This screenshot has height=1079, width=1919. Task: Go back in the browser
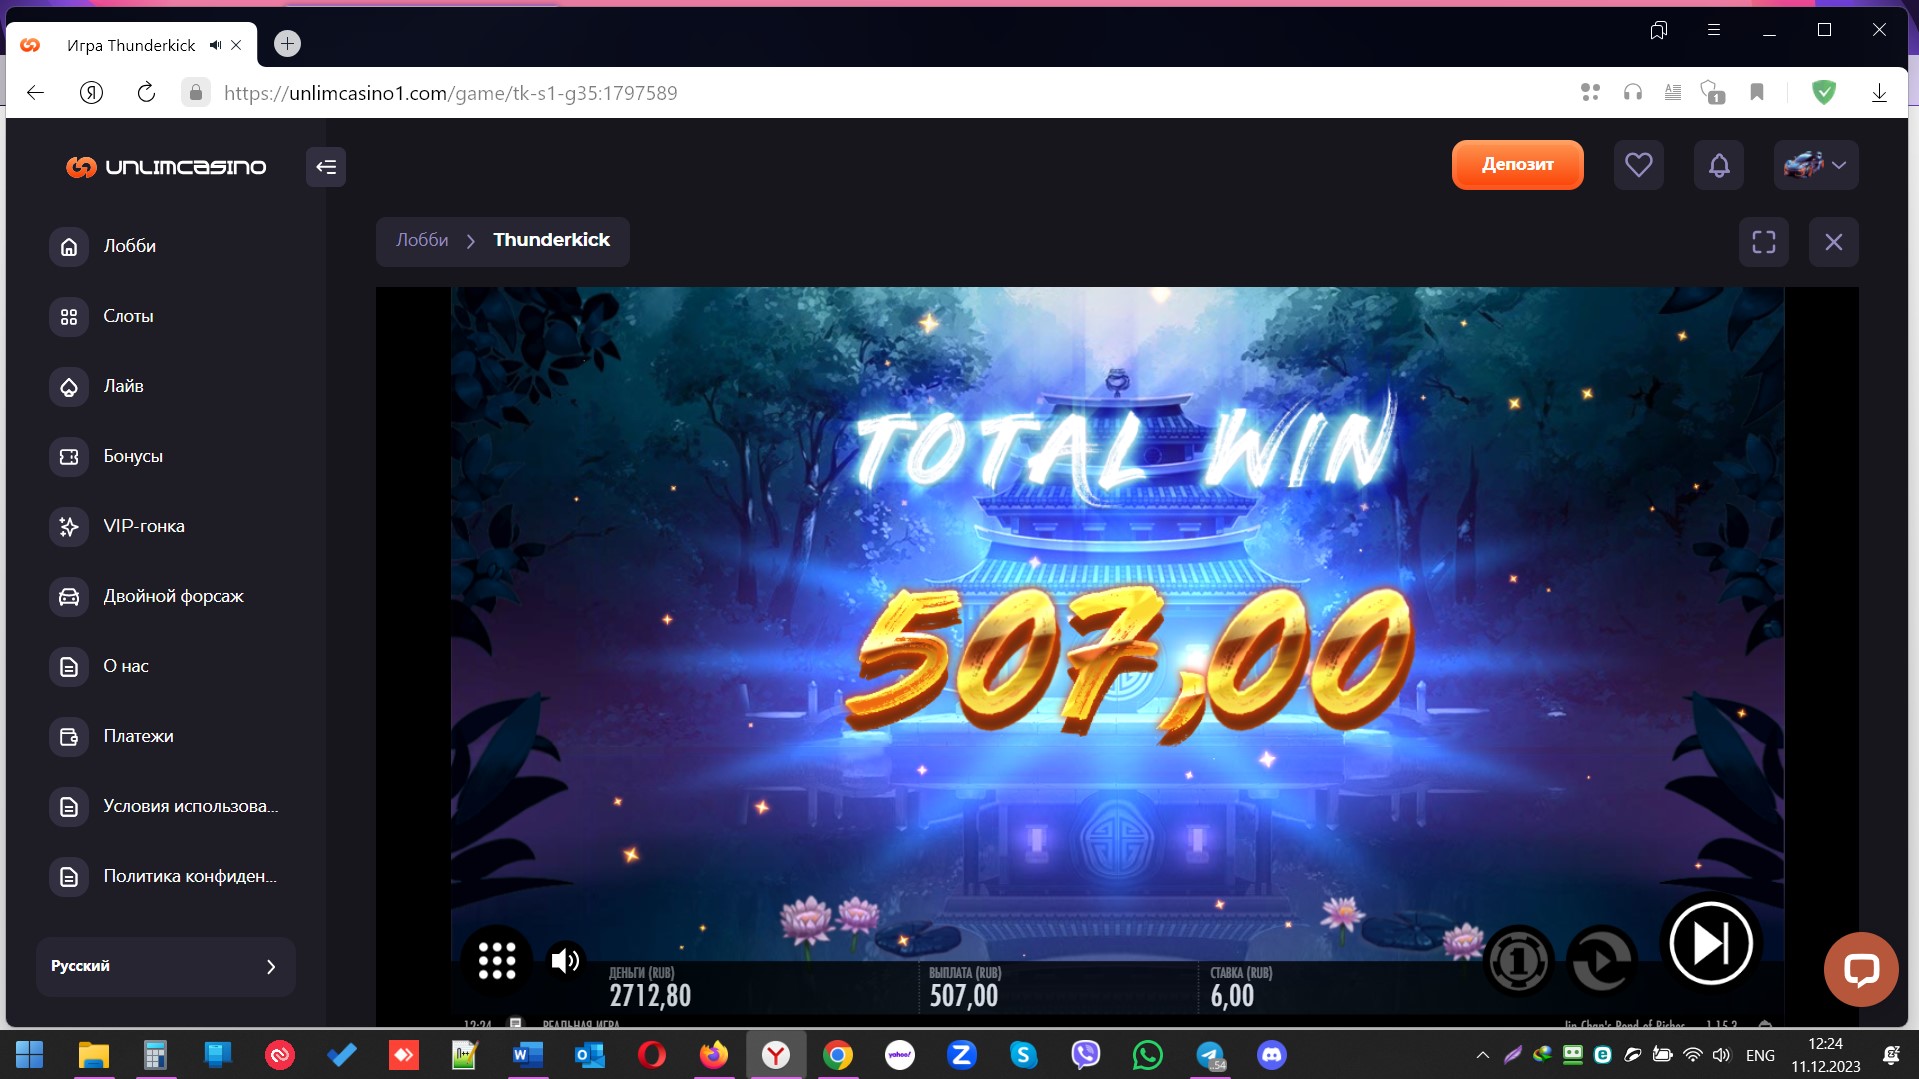(36, 93)
